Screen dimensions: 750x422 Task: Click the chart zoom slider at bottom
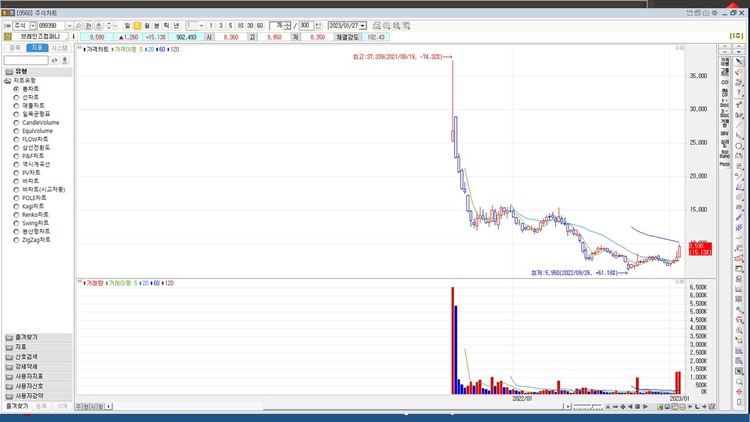click(588, 407)
